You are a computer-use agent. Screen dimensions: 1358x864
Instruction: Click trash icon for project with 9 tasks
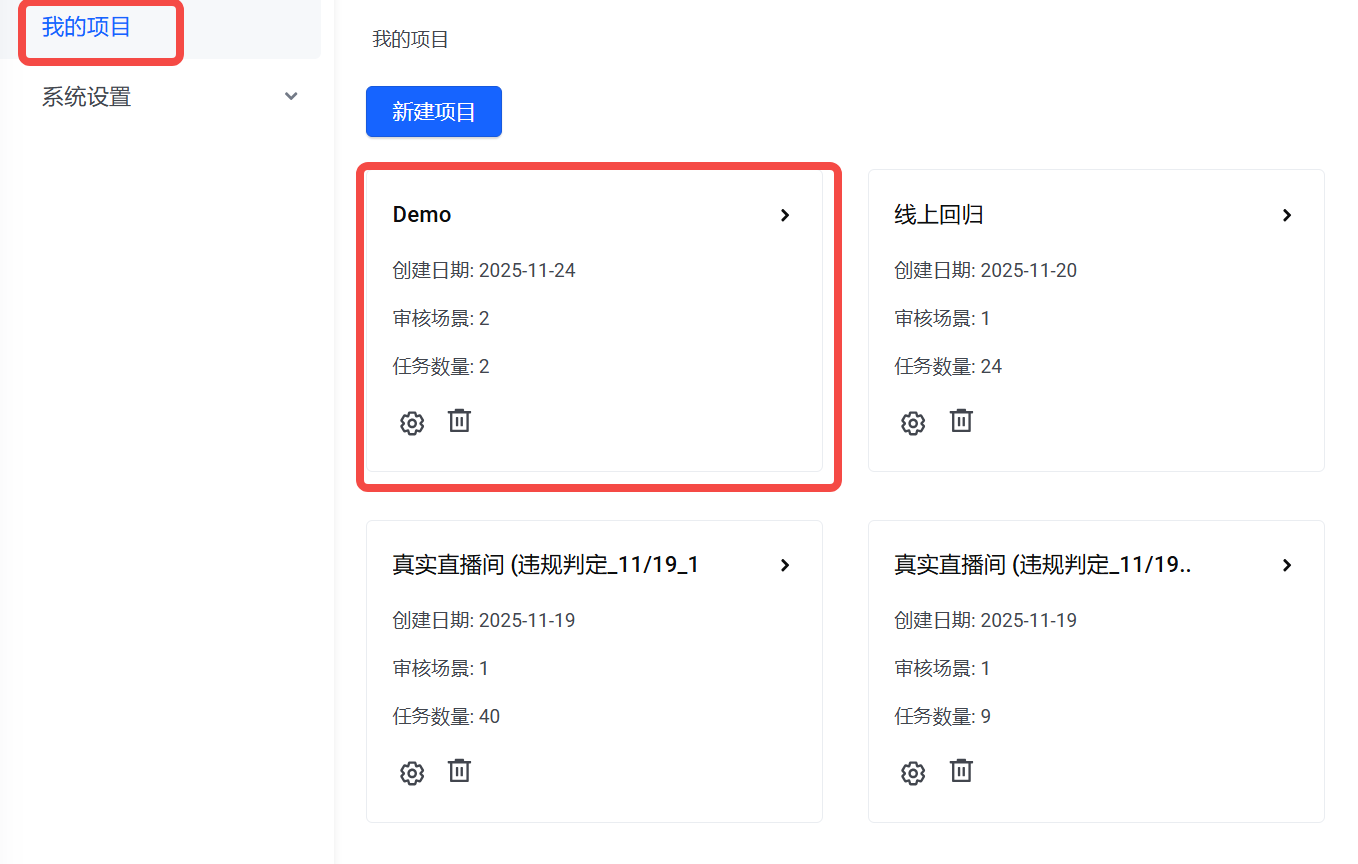961,771
